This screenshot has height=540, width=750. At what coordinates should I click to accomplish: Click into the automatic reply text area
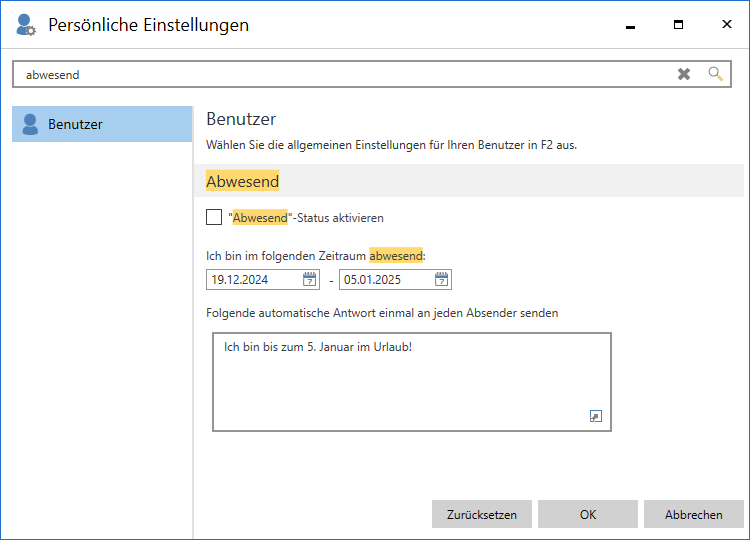pos(412,382)
